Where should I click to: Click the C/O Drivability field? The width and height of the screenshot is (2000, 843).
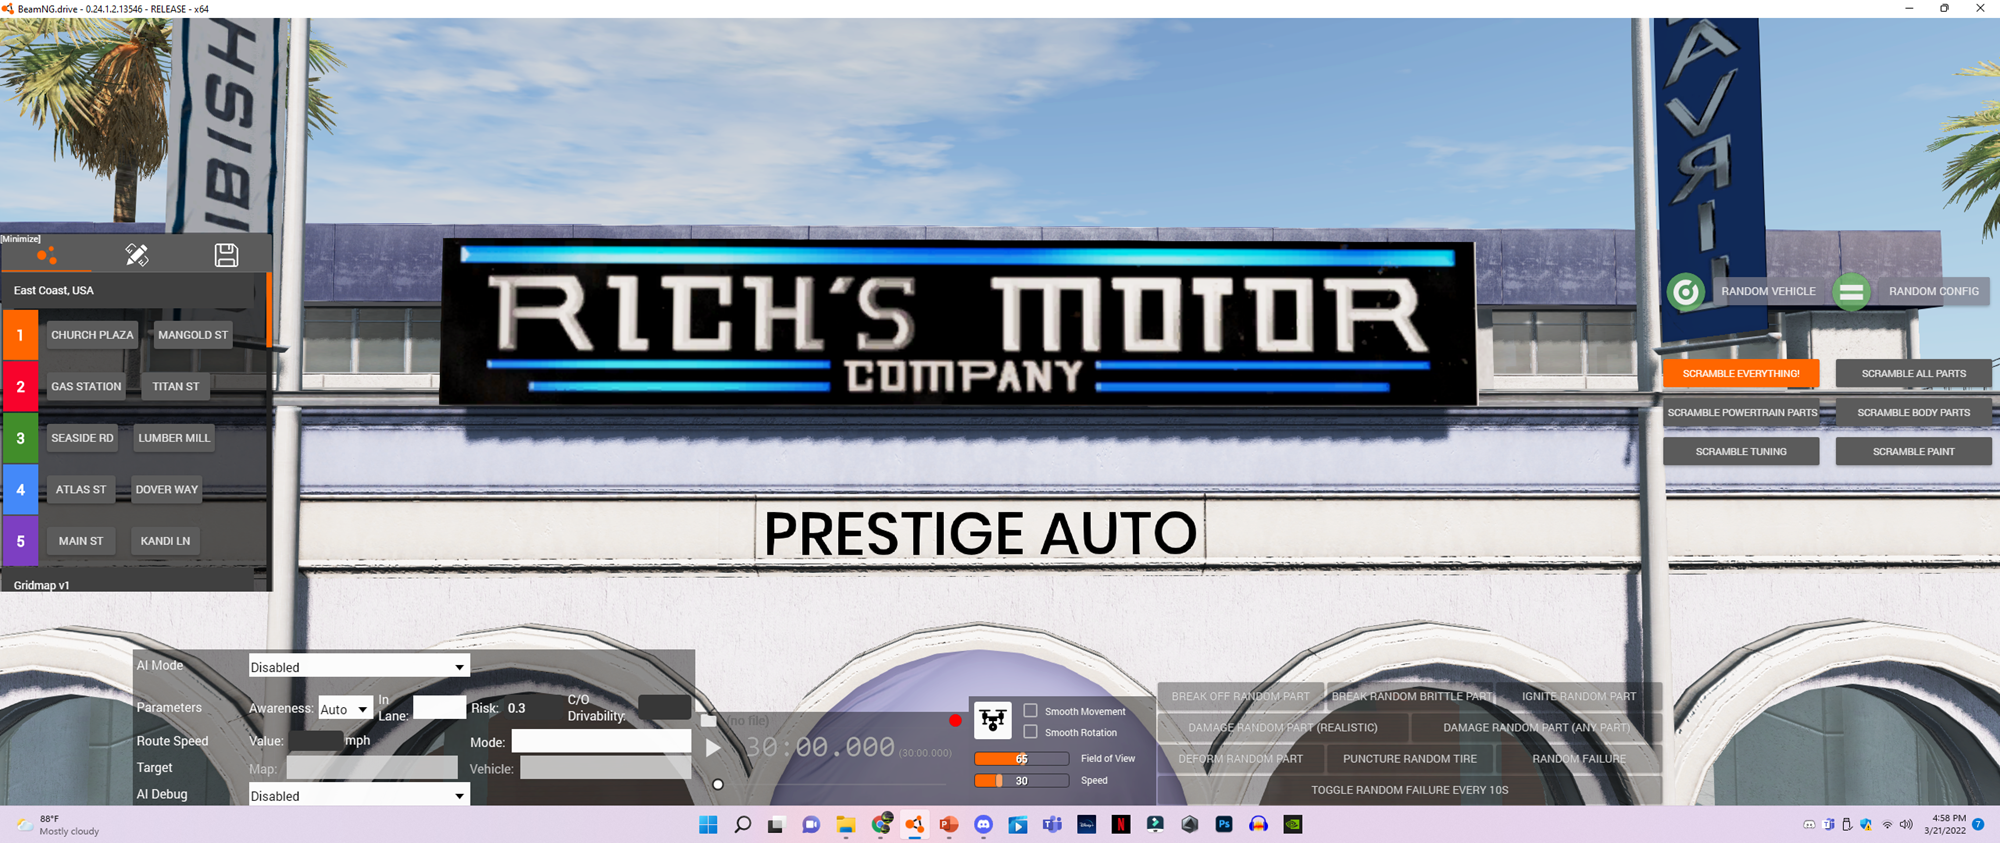pos(664,707)
